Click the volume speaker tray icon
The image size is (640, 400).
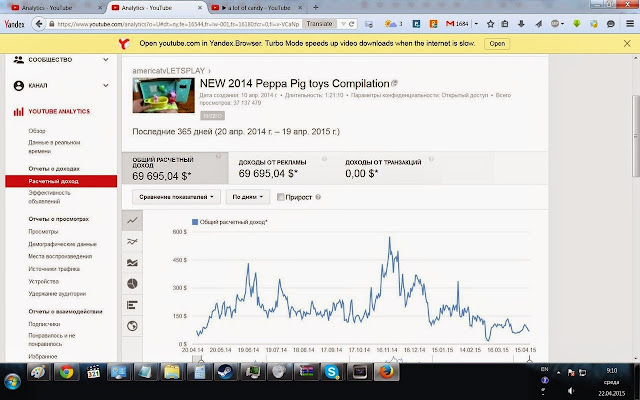571,391
